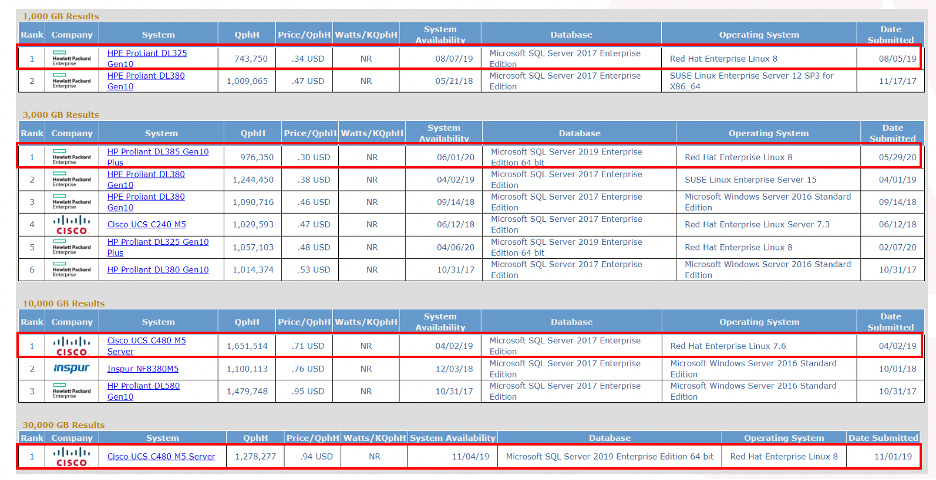Open HPE ProLiant DL325 Gen10 link in 1,000 GB table
Screen dimensions: 936x480
pyautogui.click(x=147, y=59)
